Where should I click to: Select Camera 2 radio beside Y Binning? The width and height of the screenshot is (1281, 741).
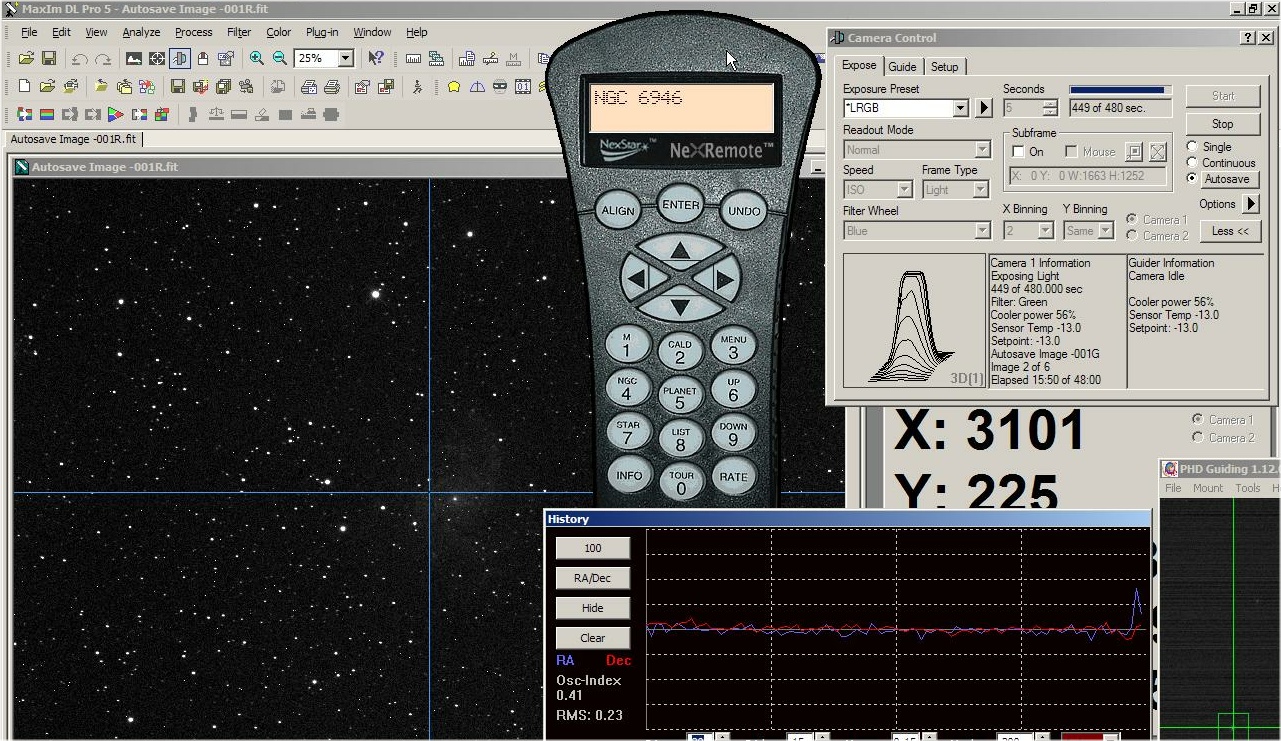click(1132, 235)
